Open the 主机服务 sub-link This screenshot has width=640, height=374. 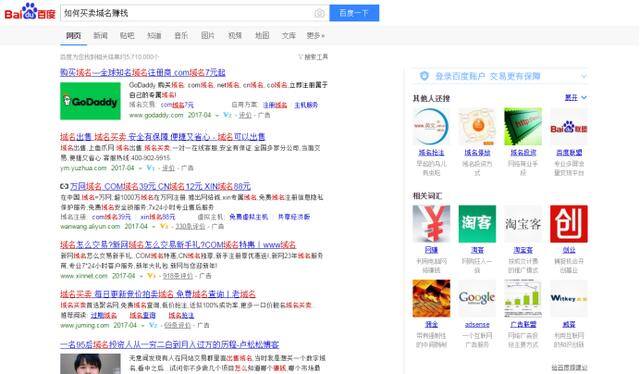click(x=306, y=105)
